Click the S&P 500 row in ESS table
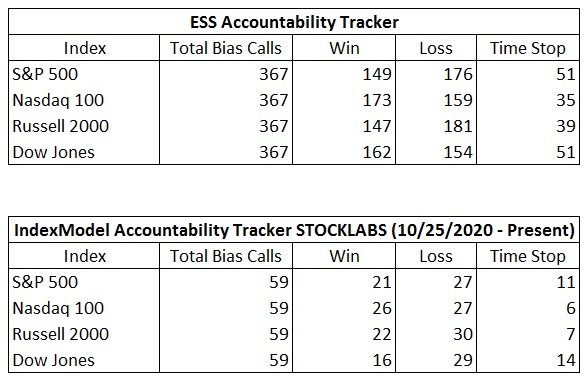 click(x=294, y=74)
